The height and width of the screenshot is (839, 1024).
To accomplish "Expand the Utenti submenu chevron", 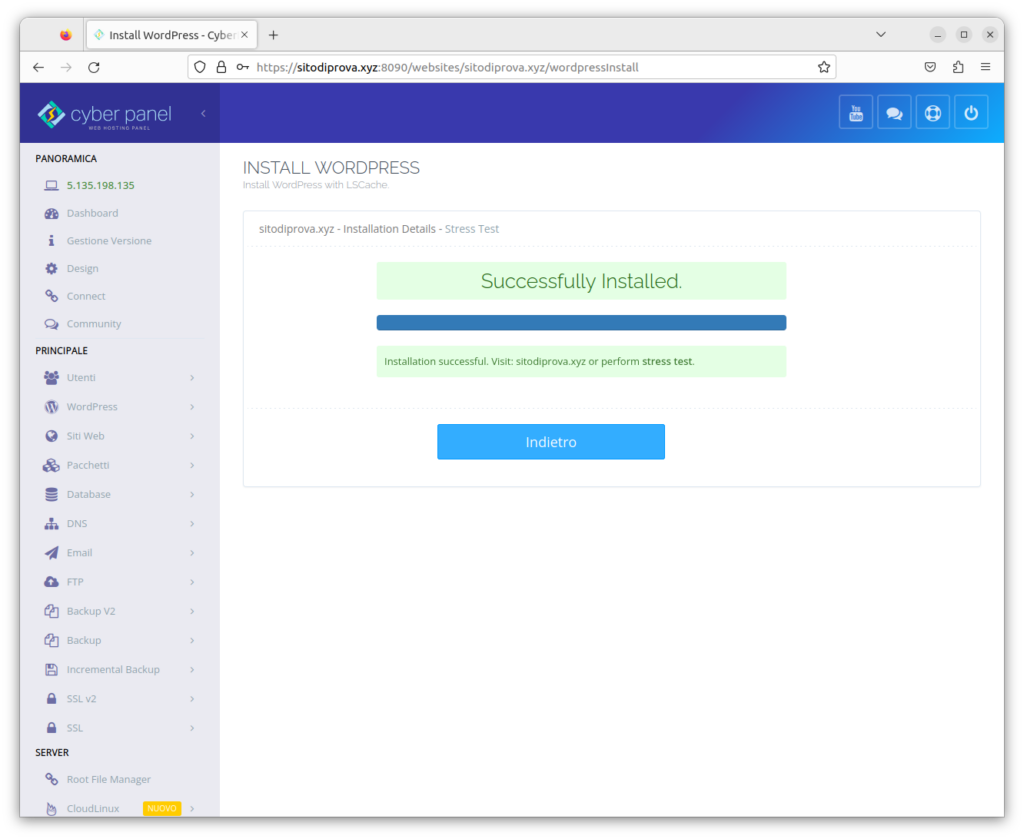I will click(x=192, y=377).
